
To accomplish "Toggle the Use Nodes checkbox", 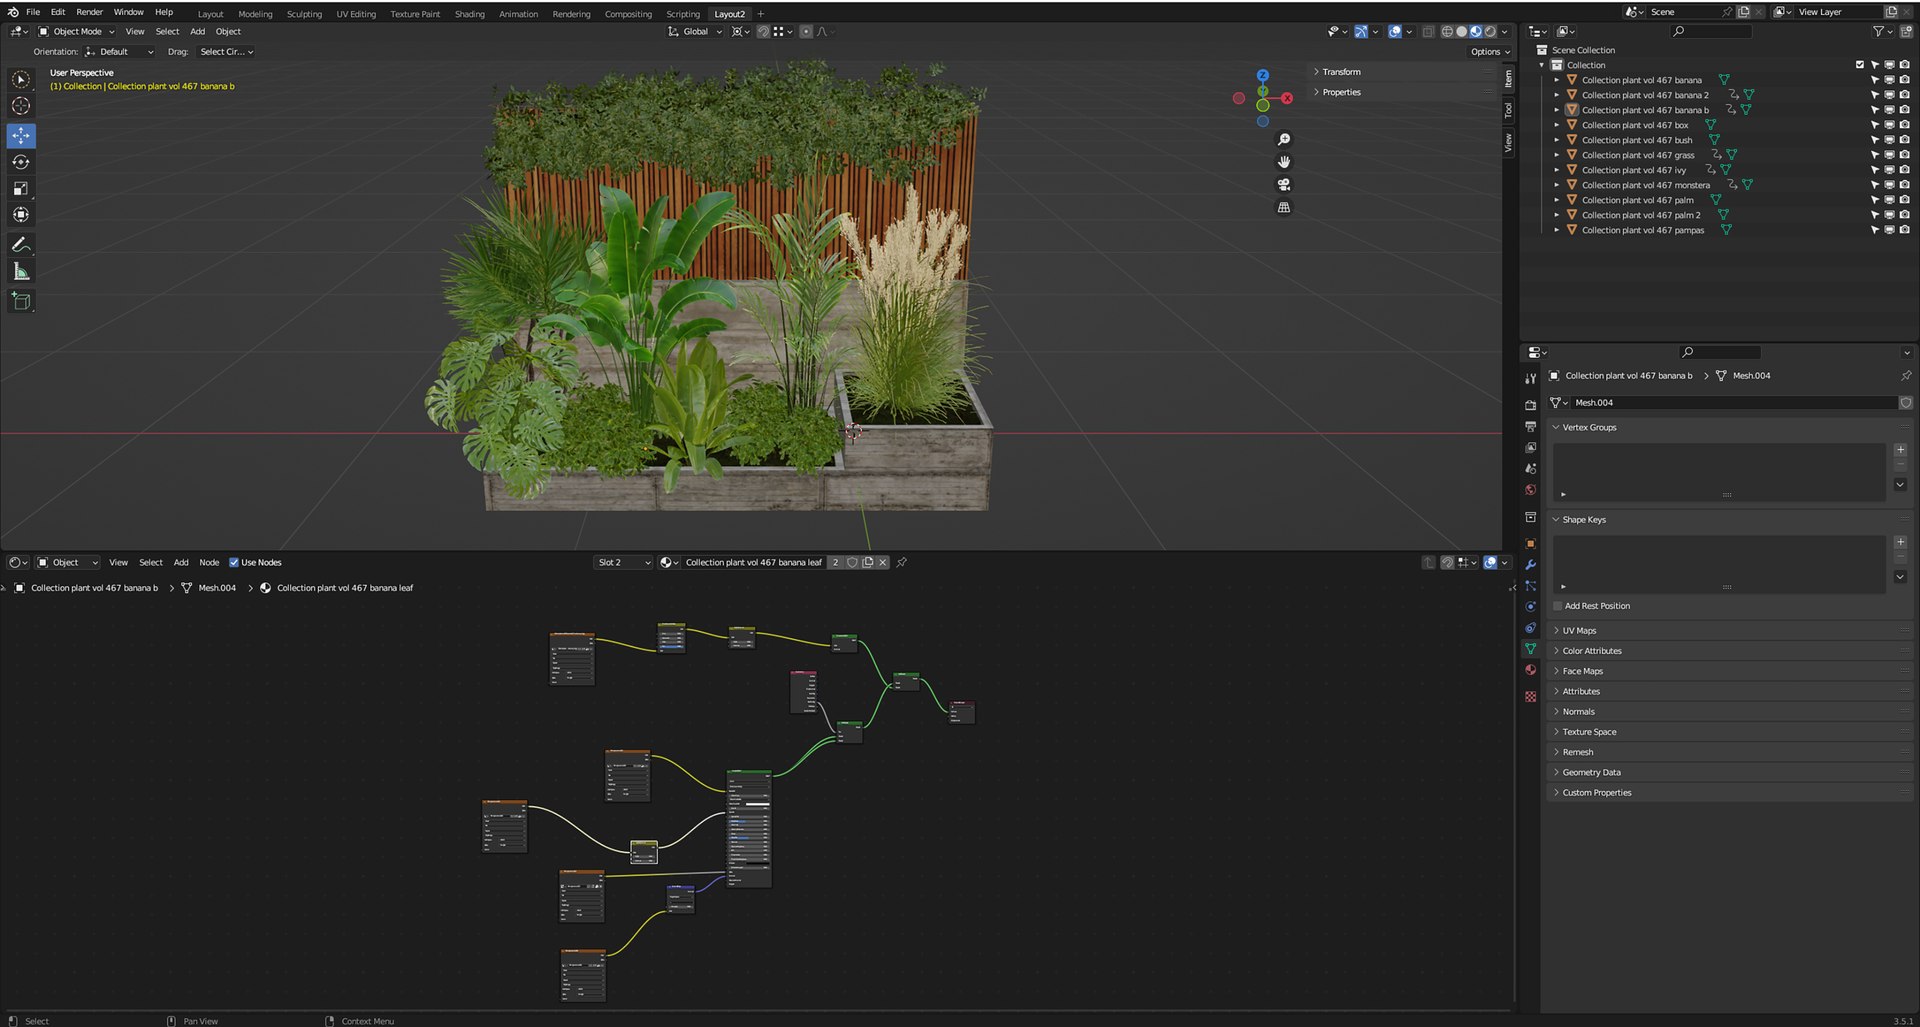I will click(x=234, y=562).
